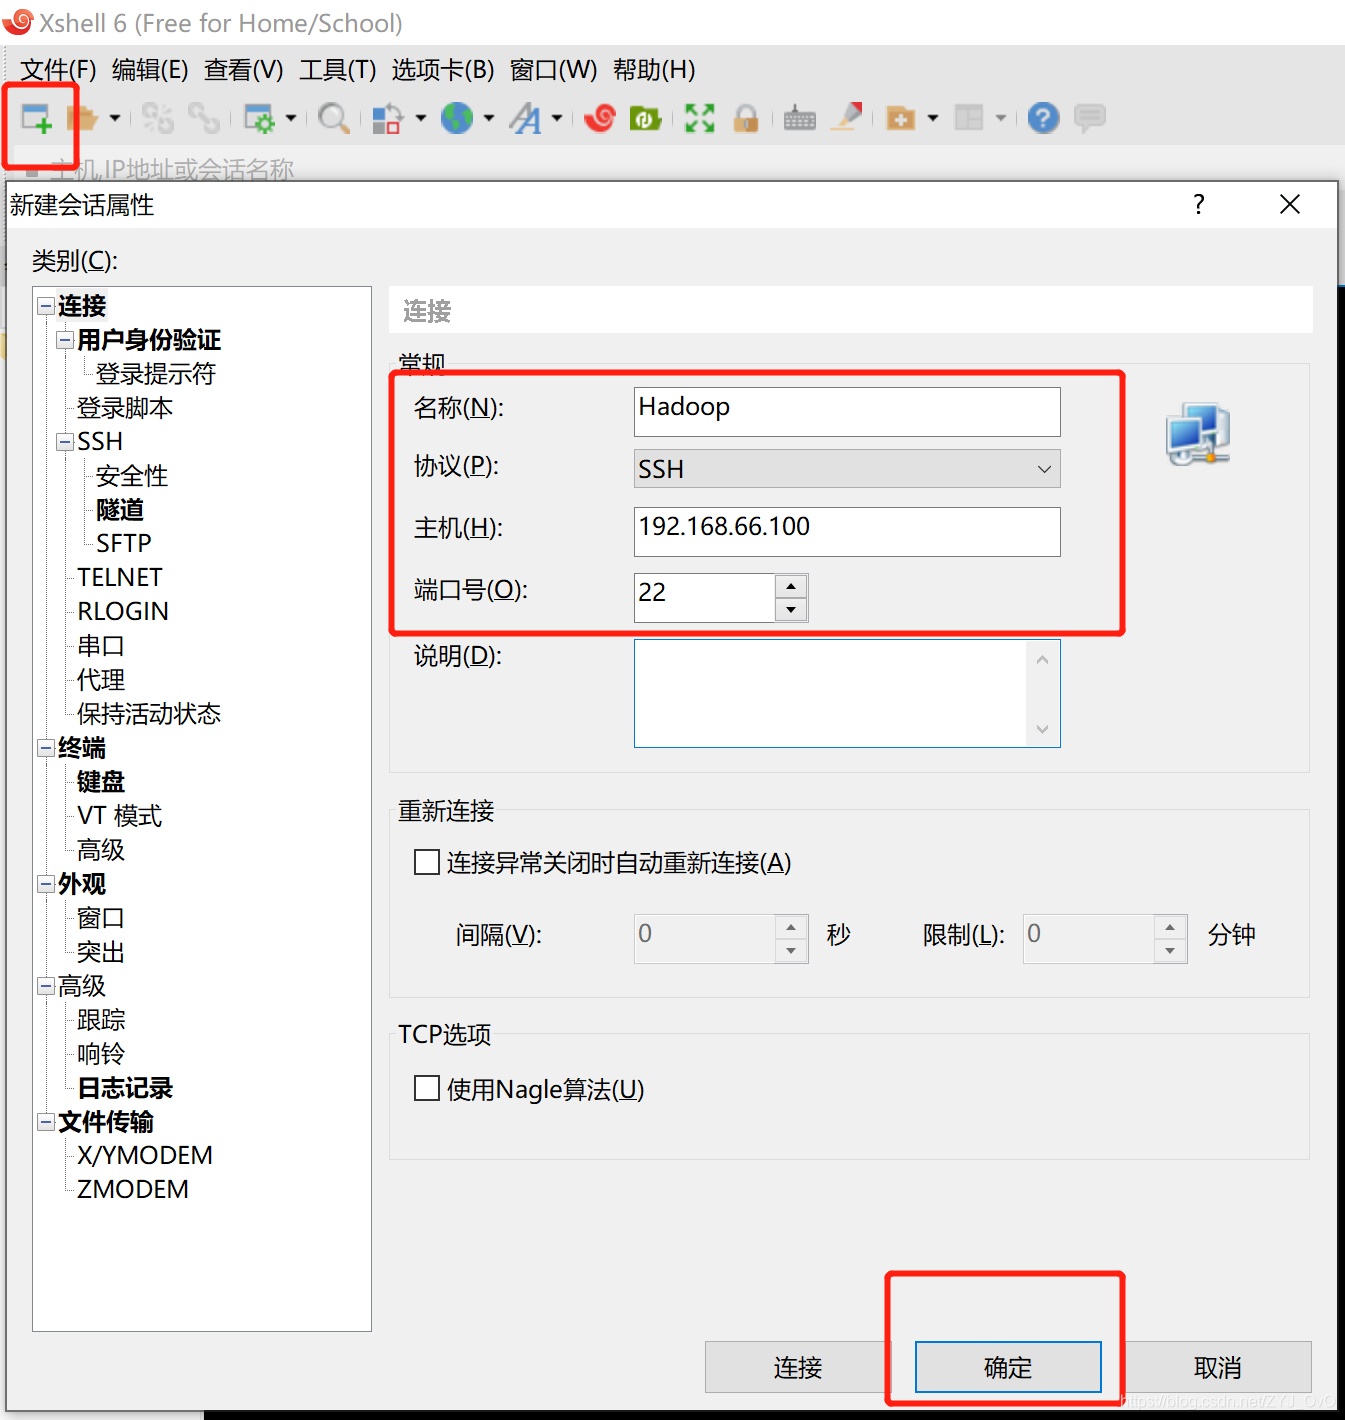The width and height of the screenshot is (1345, 1420).
Task: Open the 编辑(E) menu
Action: (150, 70)
